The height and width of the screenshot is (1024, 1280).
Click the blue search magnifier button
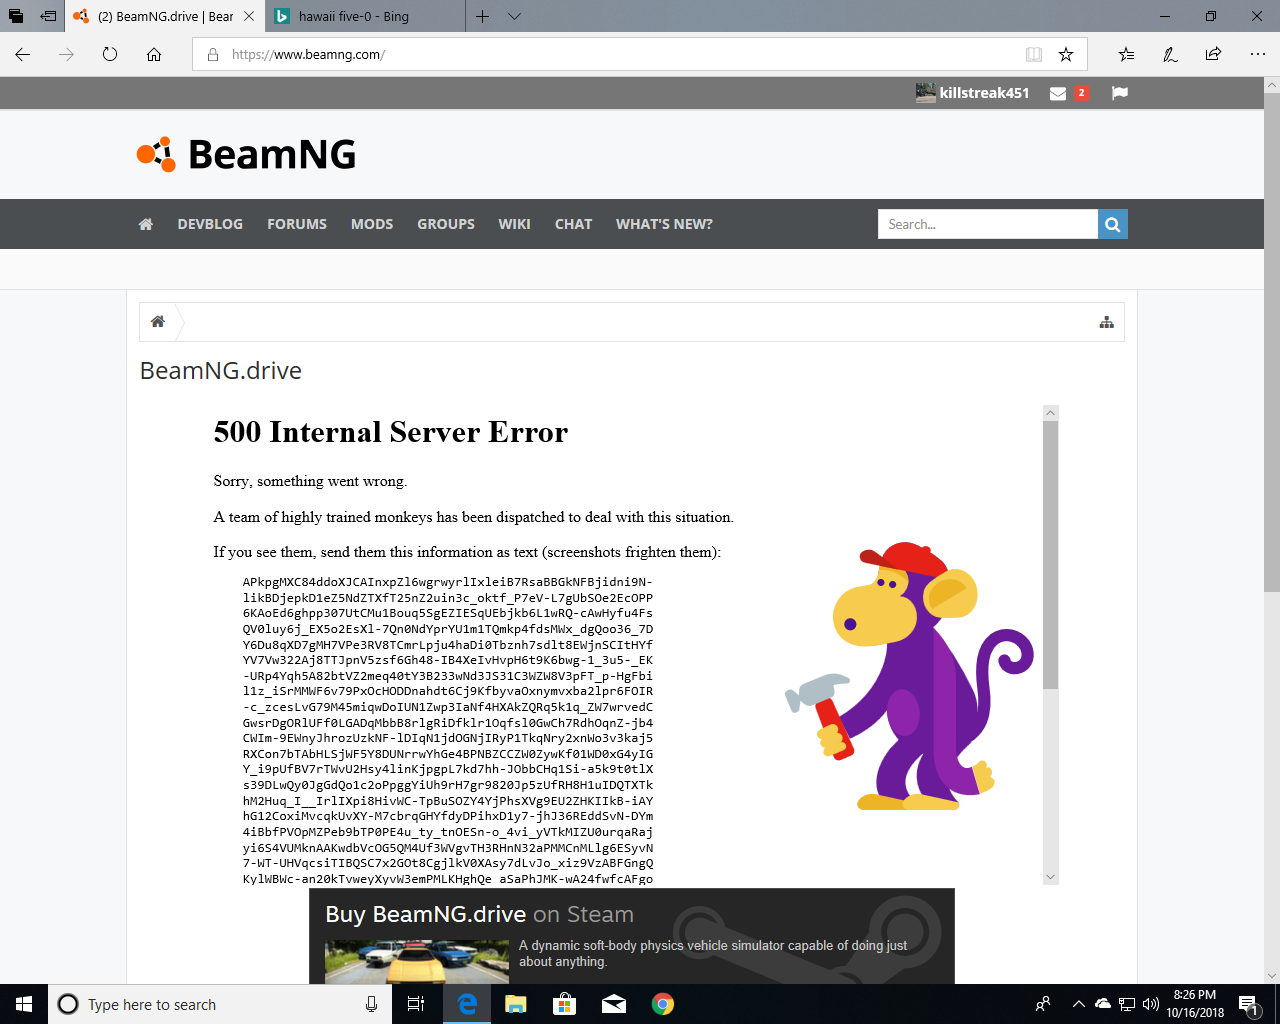(1113, 224)
